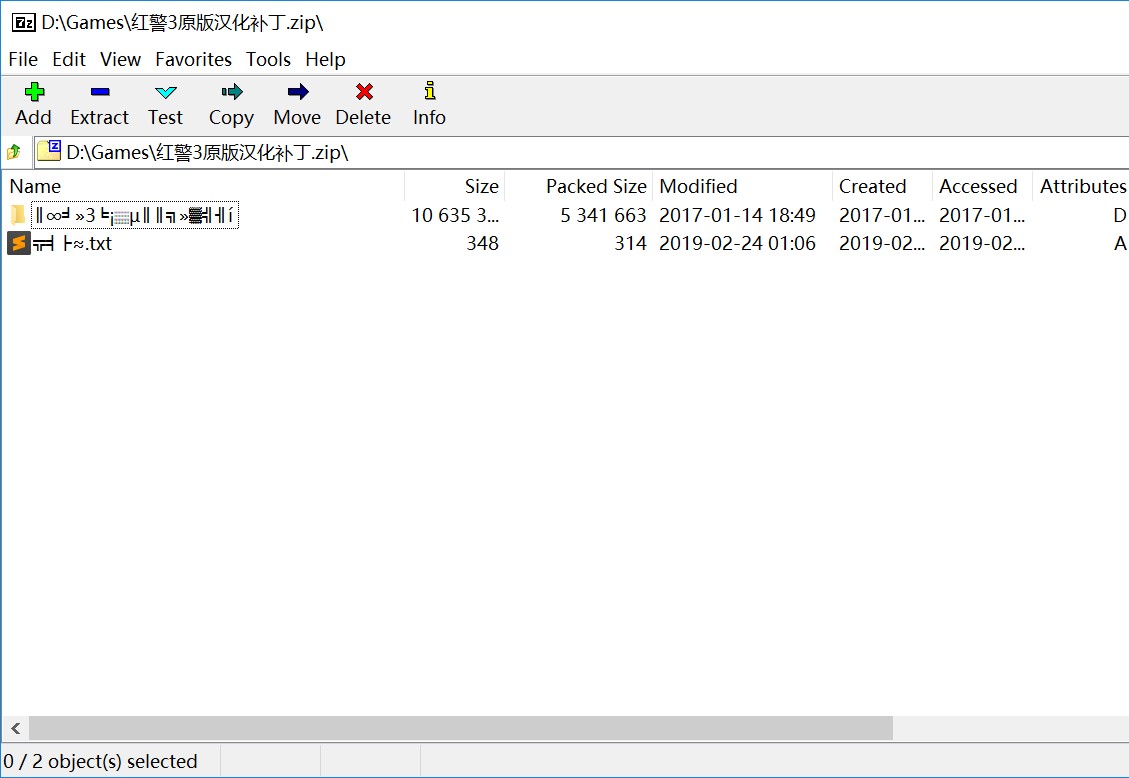This screenshot has width=1129, height=778.
Task: Select the .txt file name
Action: click(x=73, y=243)
